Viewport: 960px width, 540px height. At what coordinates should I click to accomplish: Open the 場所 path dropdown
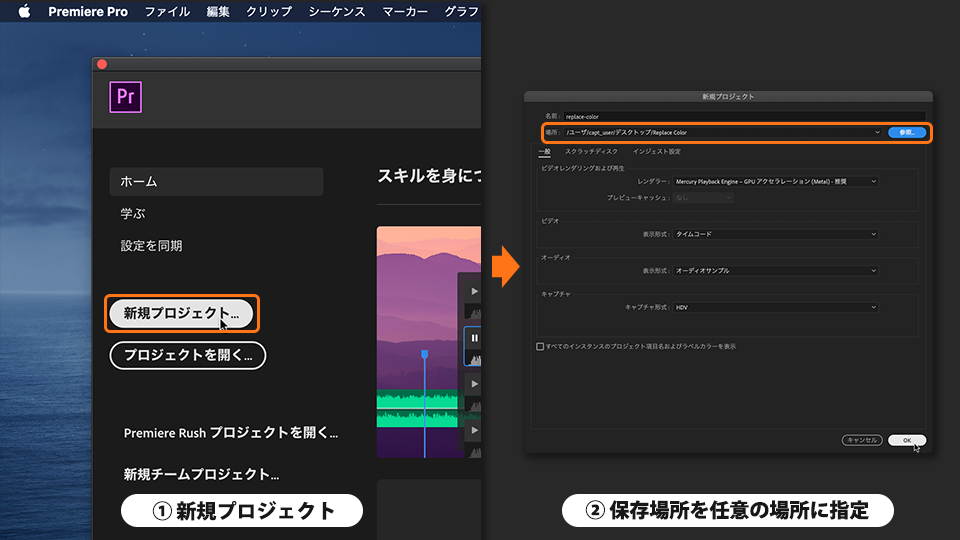723,132
